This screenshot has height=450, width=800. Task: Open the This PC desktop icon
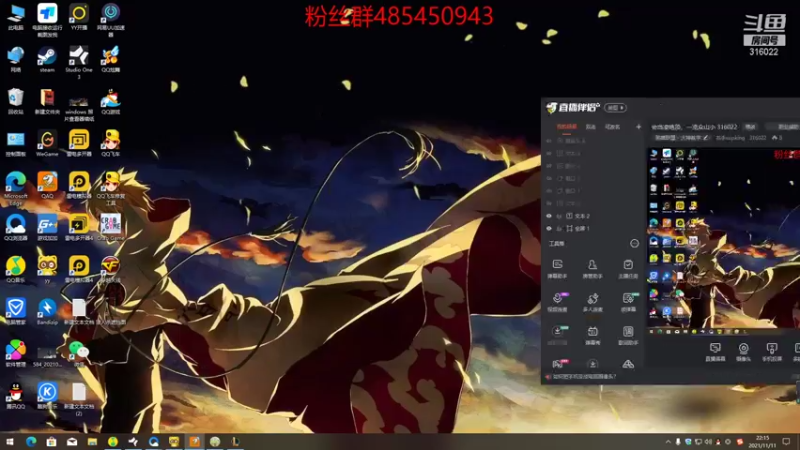tap(15, 17)
